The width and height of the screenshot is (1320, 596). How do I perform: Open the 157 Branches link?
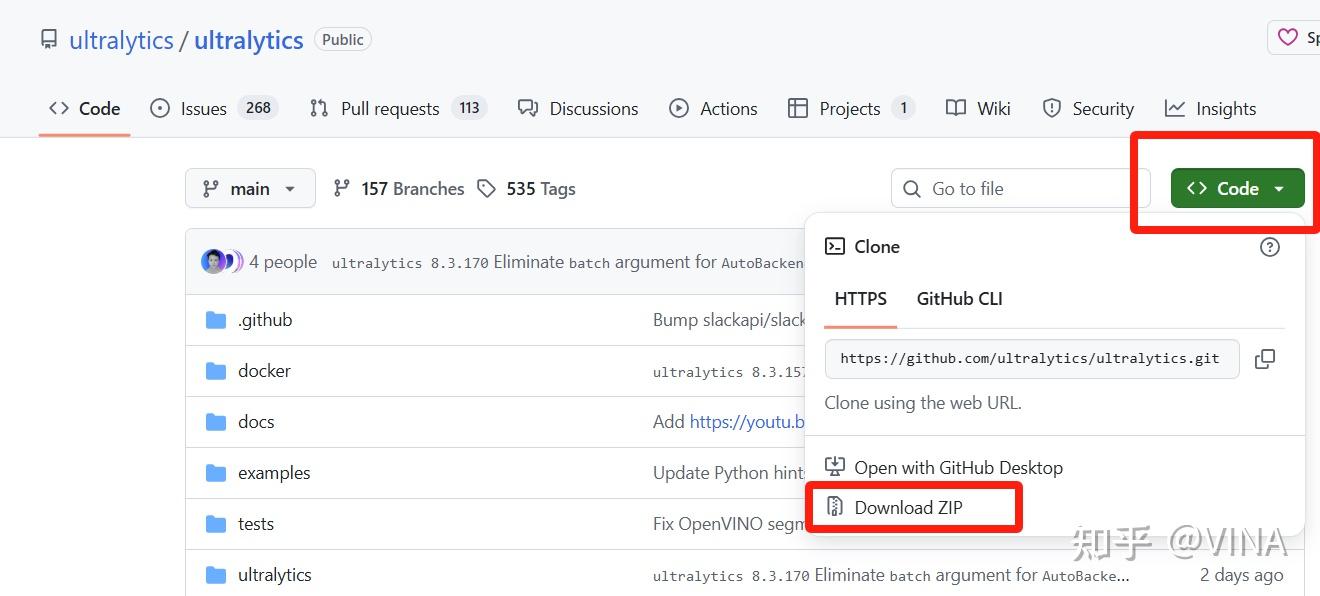(x=400, y=189)
